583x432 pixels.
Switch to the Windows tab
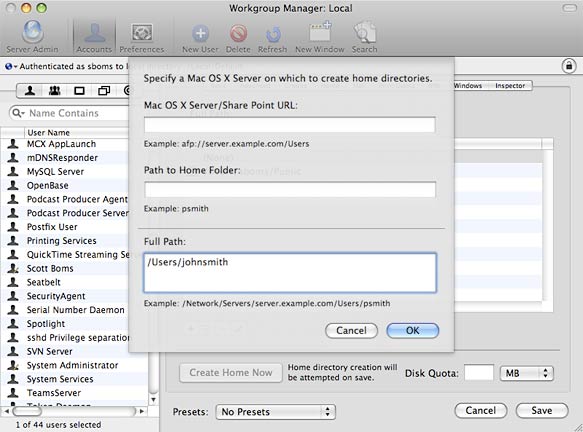[x=468, y=86]
